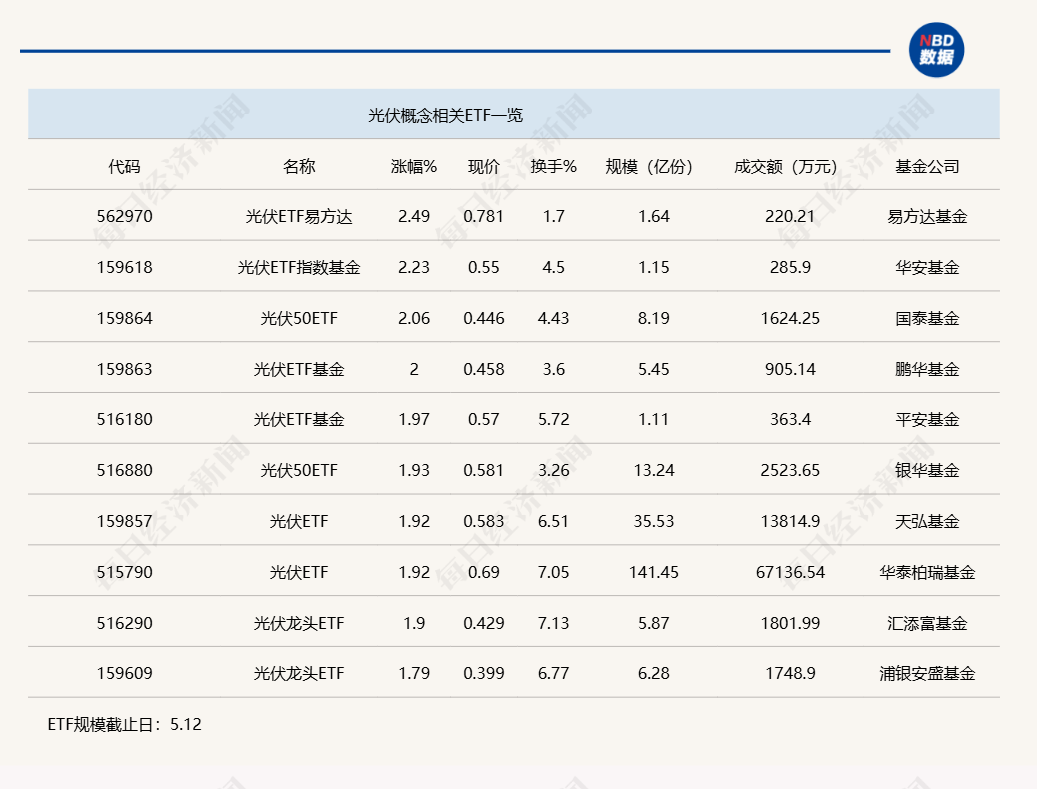Screen dimensions: 1037x789
Task: Select fund company 国泰基金
Action: [927, 319]
